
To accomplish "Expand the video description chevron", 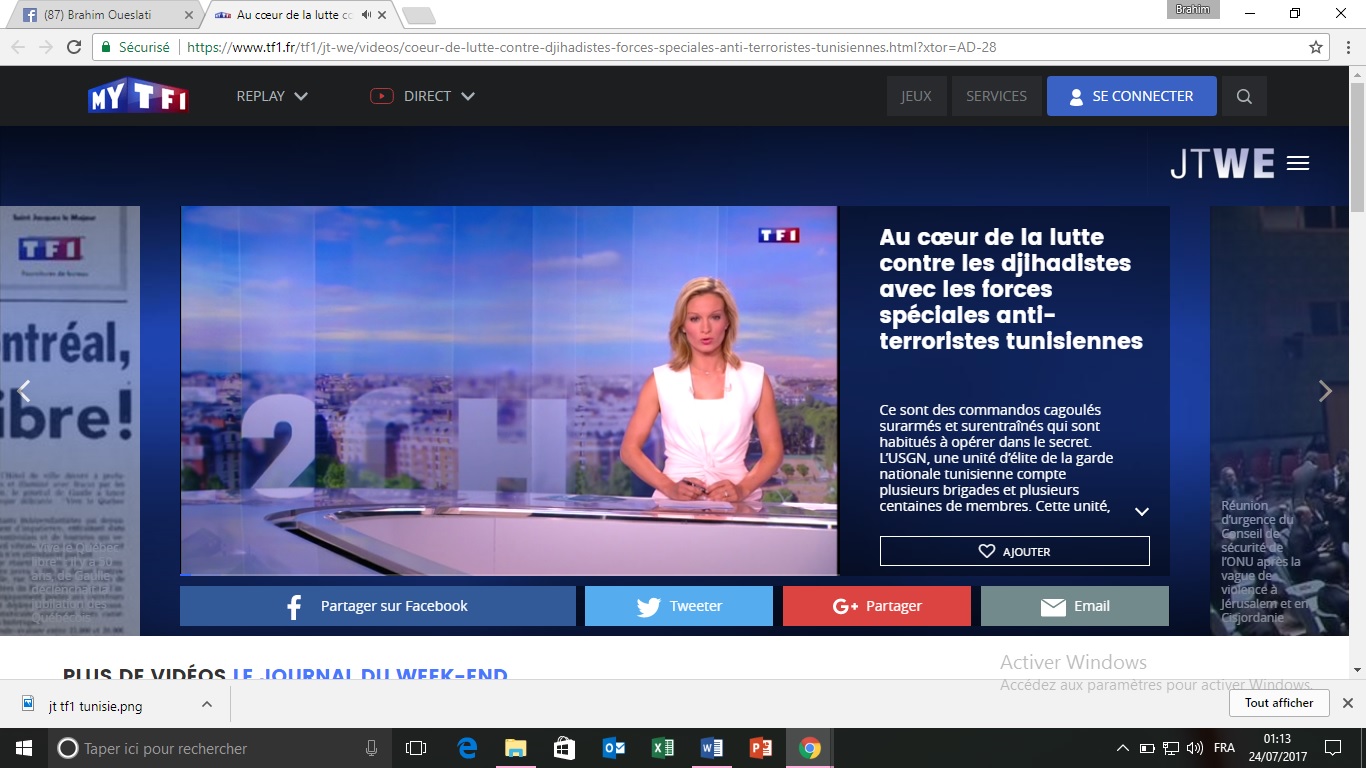I will tap(1141, 511).
